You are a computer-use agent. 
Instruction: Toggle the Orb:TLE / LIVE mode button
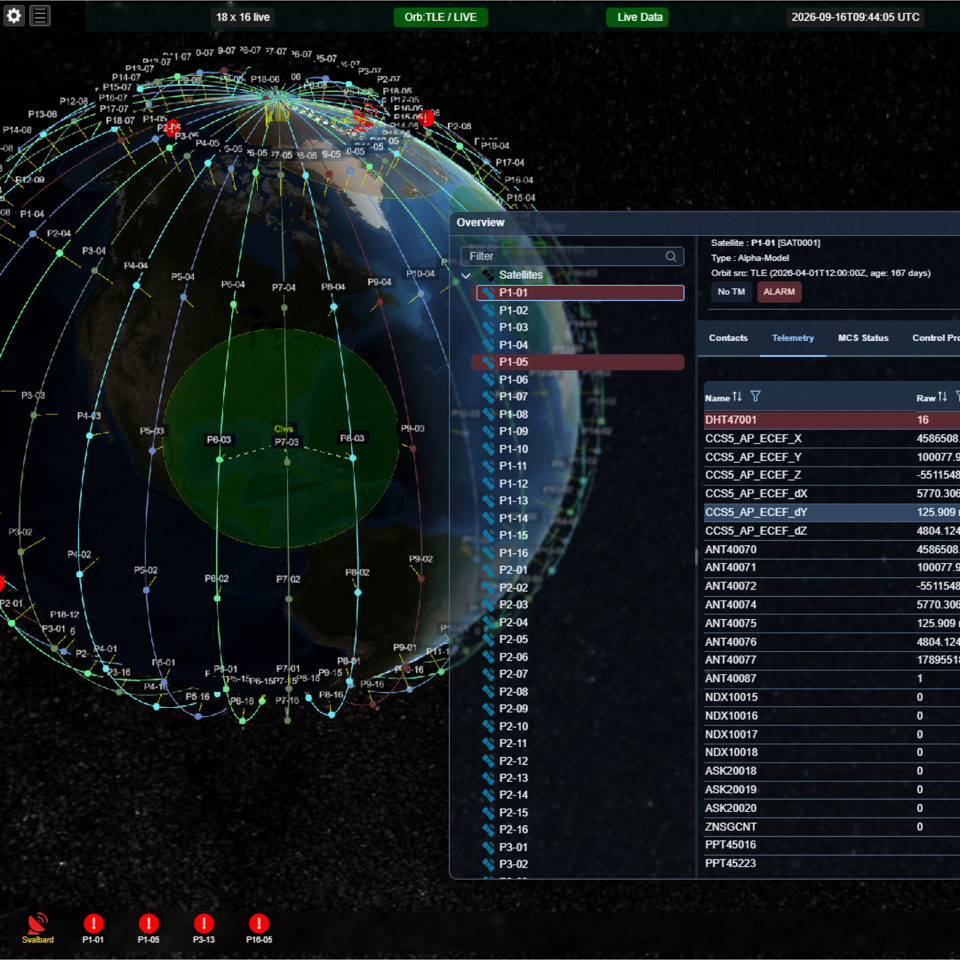[440, 17]
